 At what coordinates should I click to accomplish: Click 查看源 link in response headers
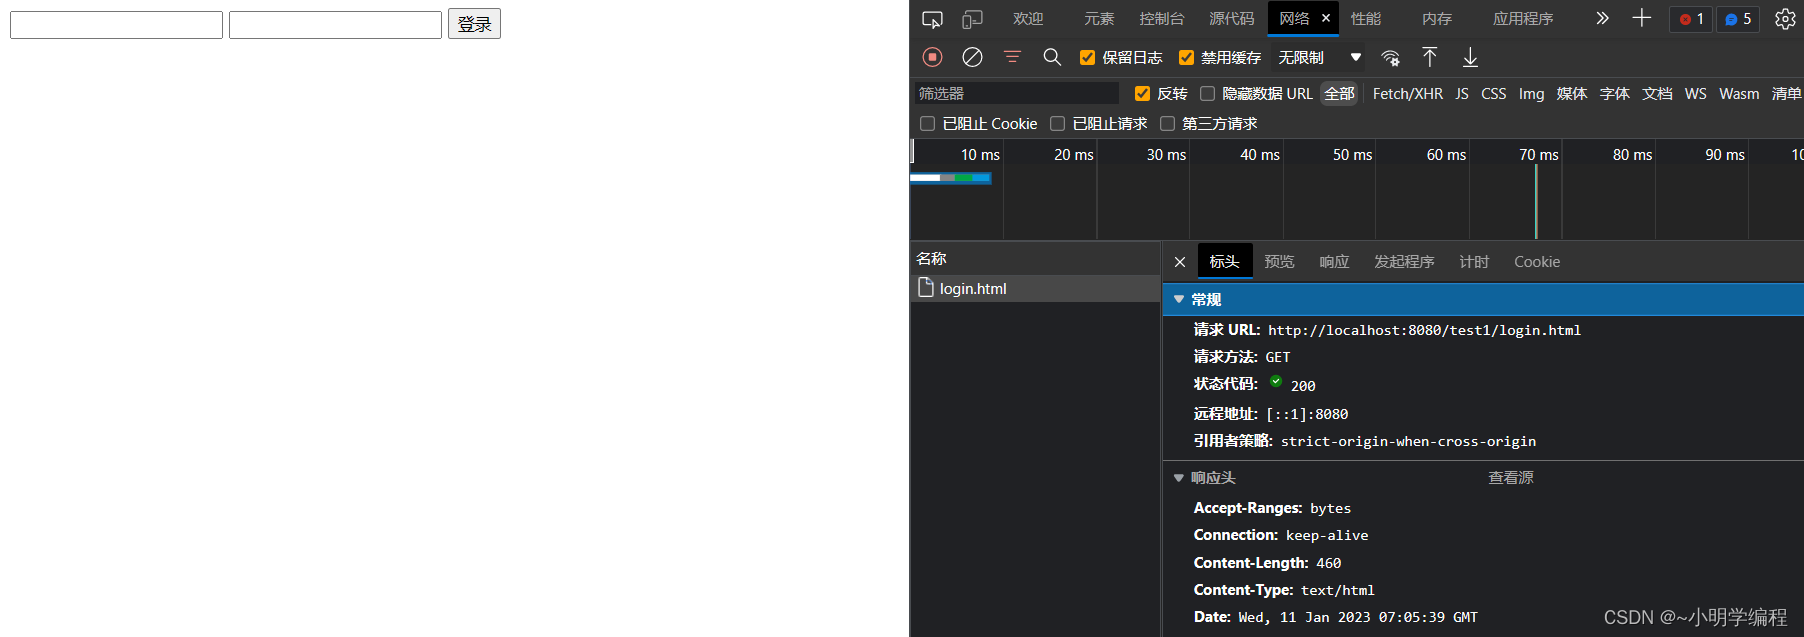(x=1510, y=478)
